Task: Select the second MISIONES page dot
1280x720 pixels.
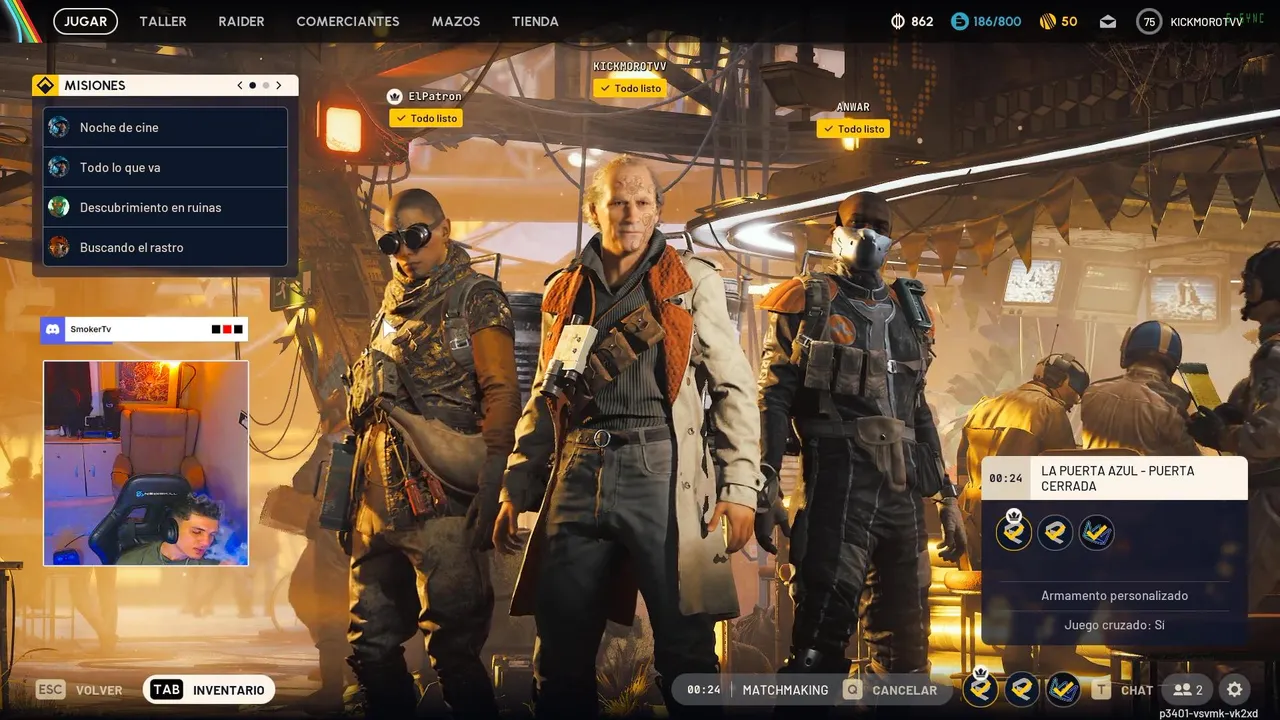Action: (x=266, y=86)
